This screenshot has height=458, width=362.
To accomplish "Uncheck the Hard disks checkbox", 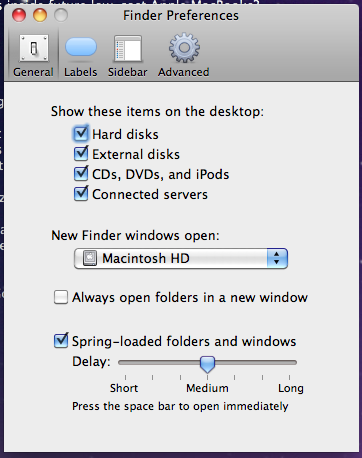I will 81,134.
